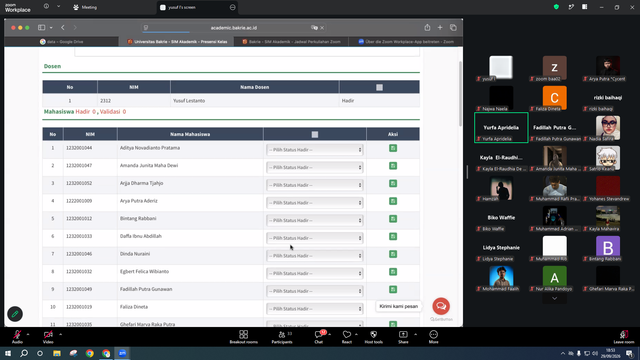Show more participants with gallery down chevron
640x360 pixels.
554,298
